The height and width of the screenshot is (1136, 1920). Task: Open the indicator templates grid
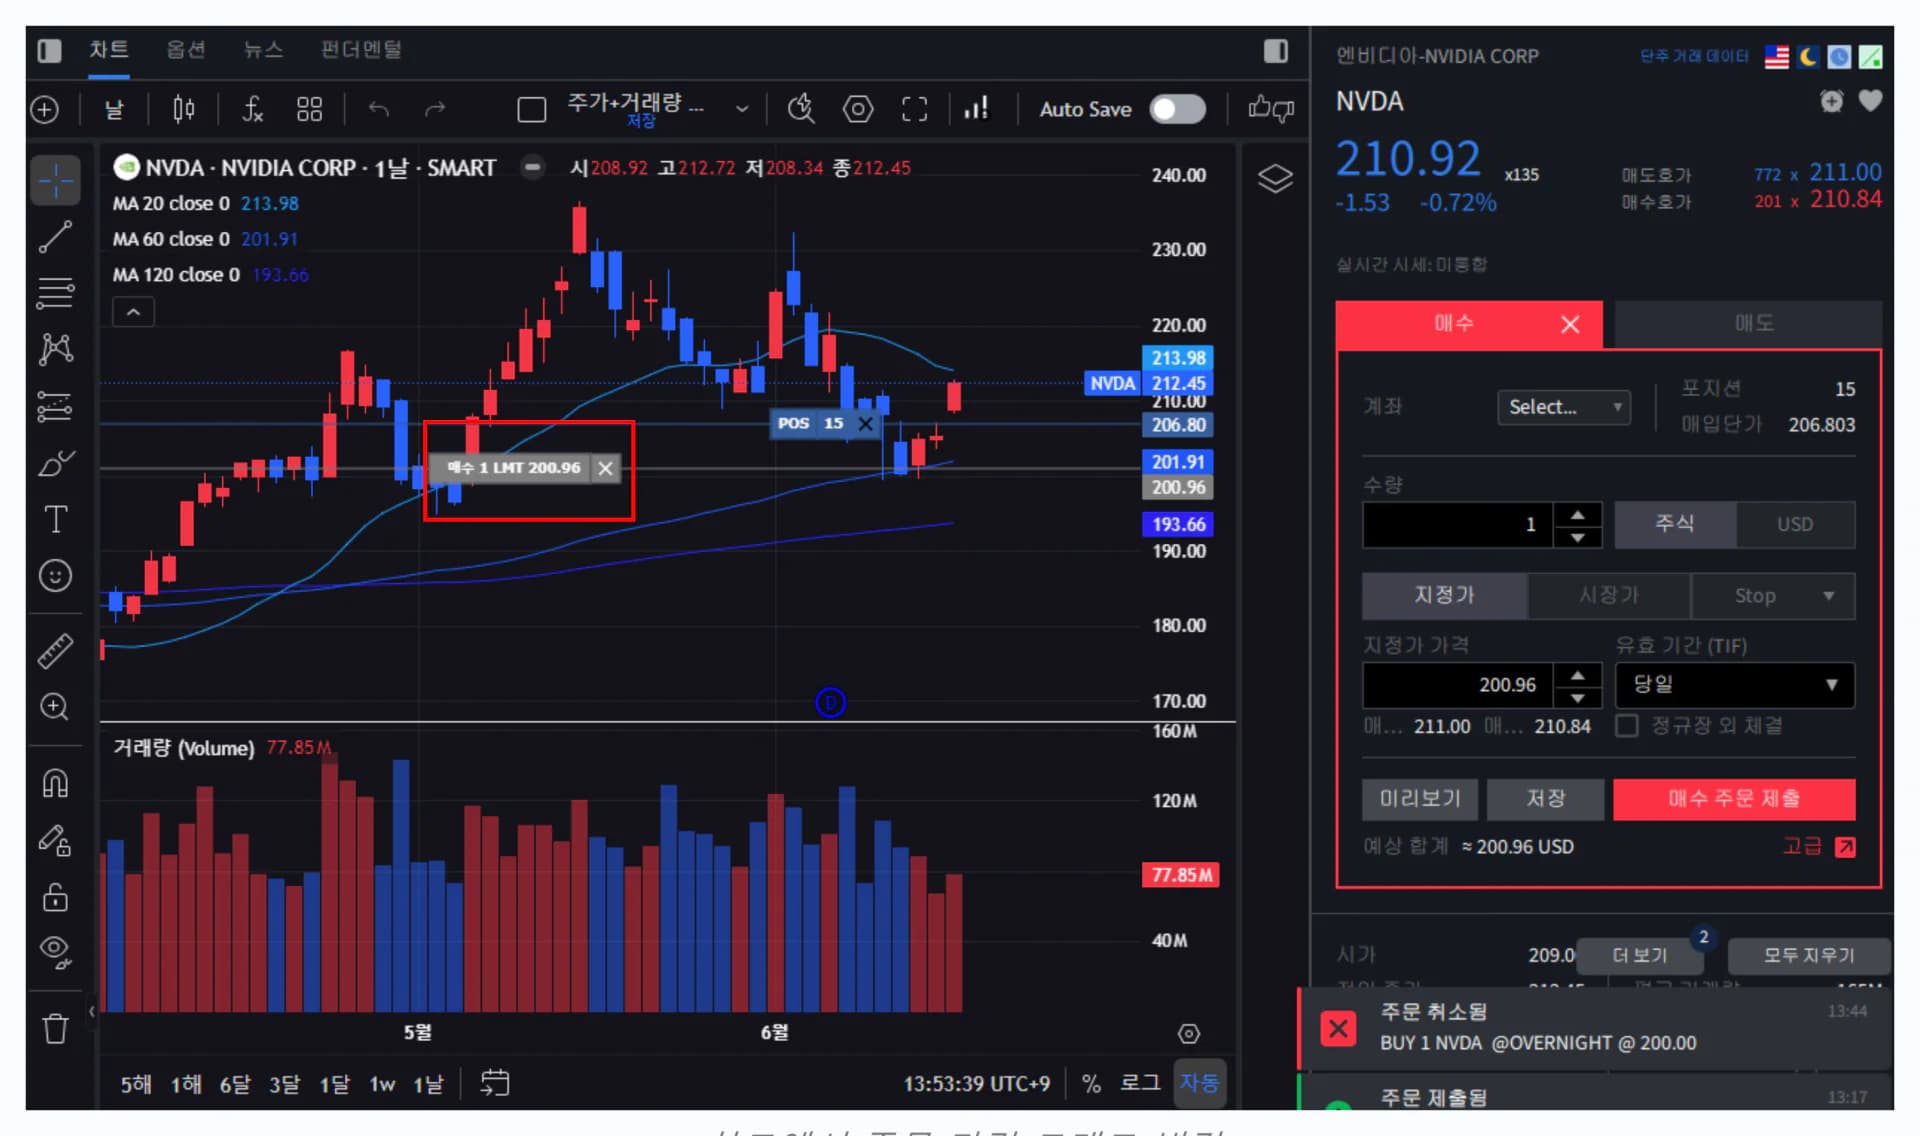(x=310, y=109)
